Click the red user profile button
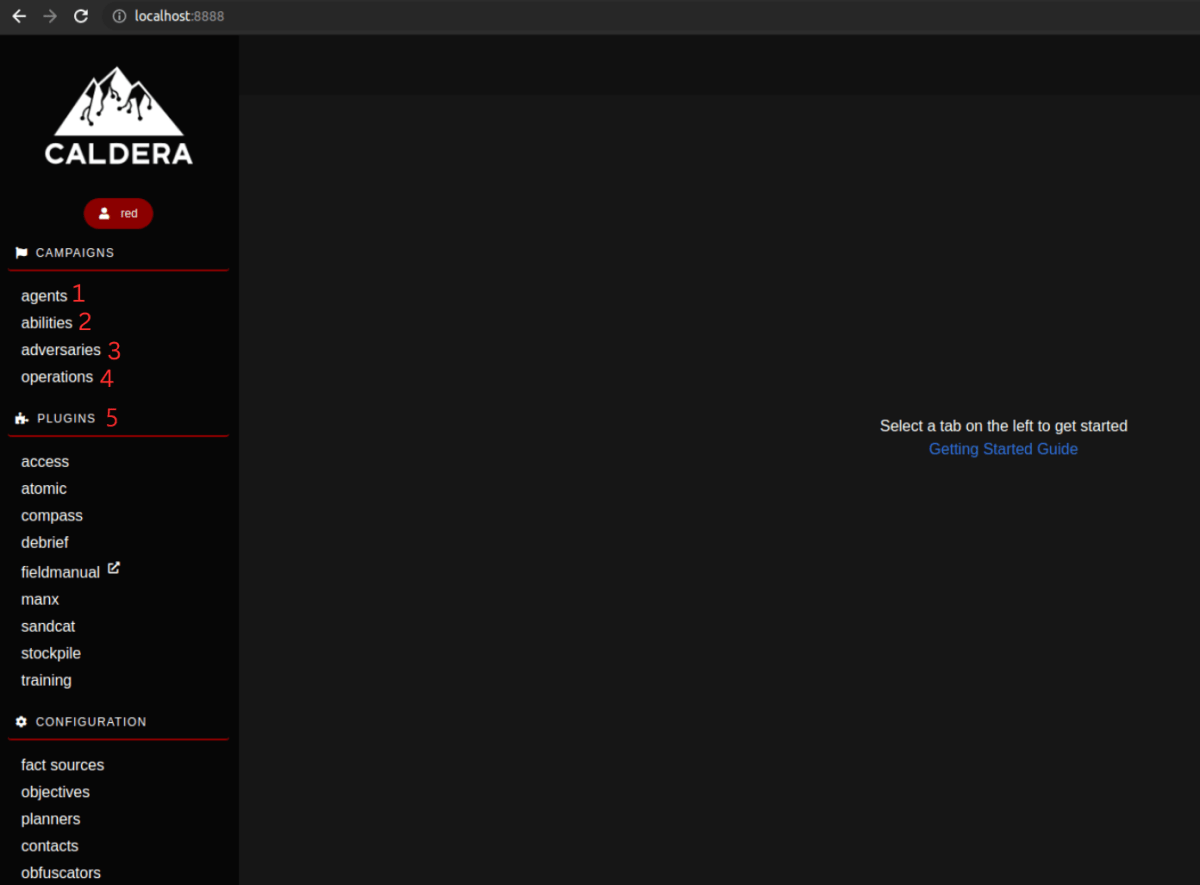This screenshot has width=1200, height=885. click(x=118, y=213)
